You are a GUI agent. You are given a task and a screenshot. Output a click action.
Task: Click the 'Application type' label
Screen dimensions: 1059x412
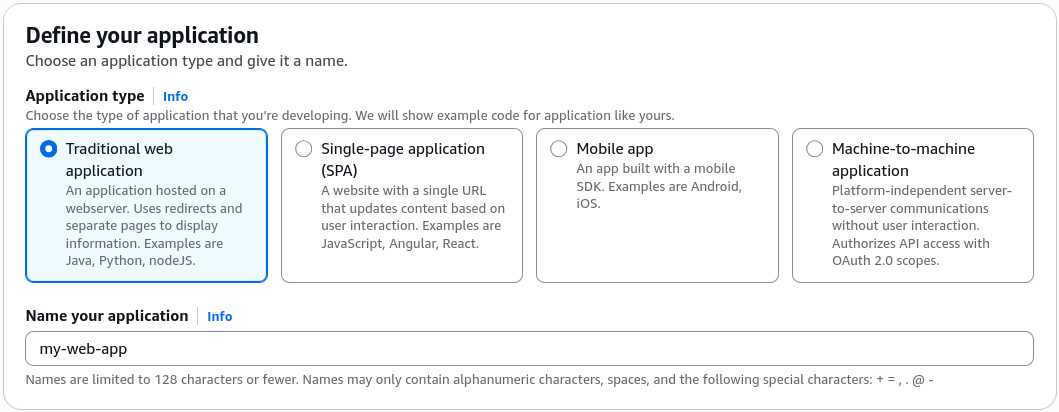85,96
